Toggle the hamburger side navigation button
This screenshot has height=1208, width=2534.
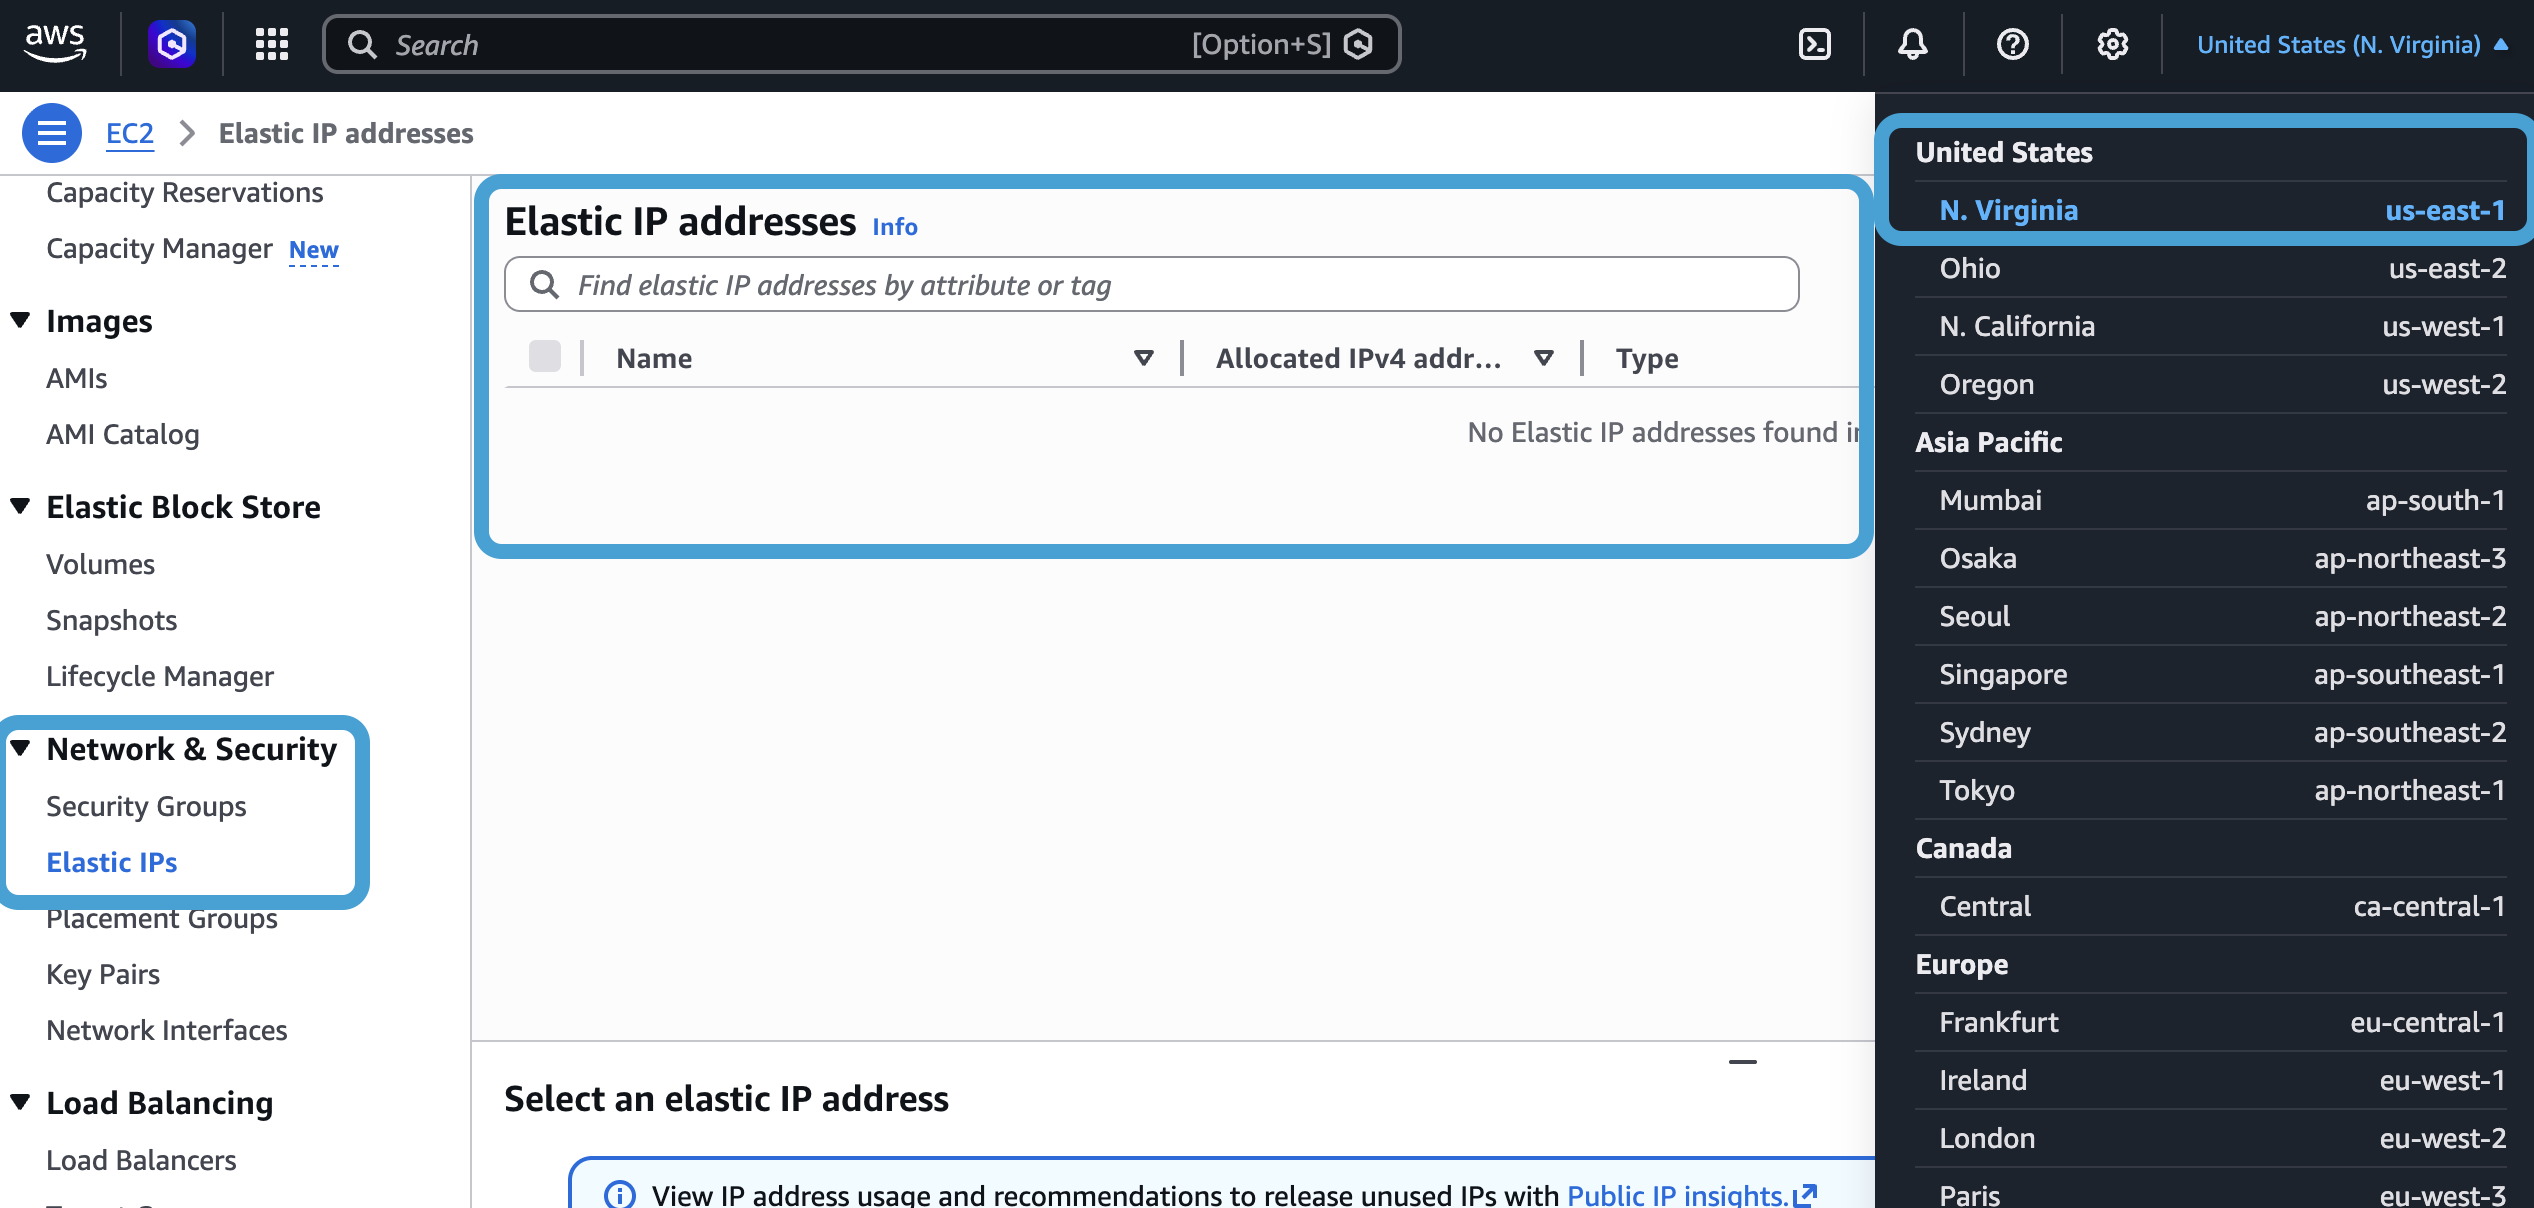coord(52,133)
